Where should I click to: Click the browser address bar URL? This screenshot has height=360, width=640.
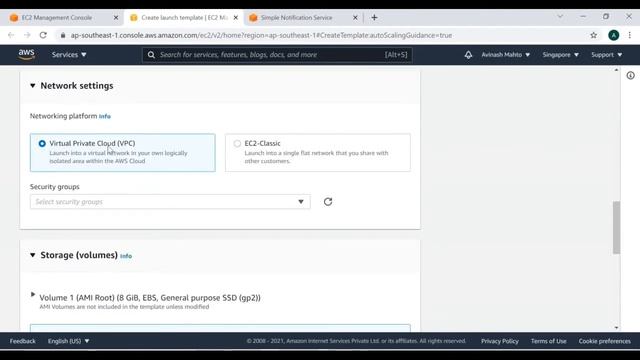tap(261, 35)
